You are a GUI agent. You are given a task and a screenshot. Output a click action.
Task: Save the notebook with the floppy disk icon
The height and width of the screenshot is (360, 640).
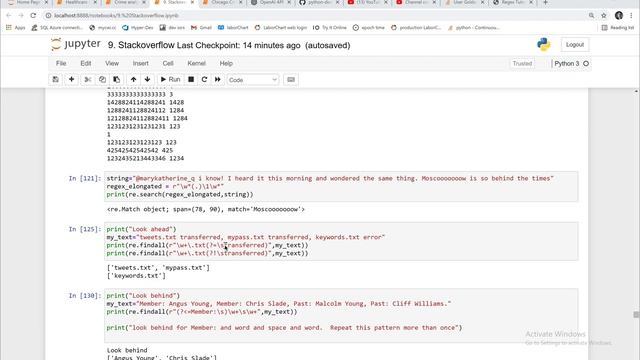click(56, 80)
